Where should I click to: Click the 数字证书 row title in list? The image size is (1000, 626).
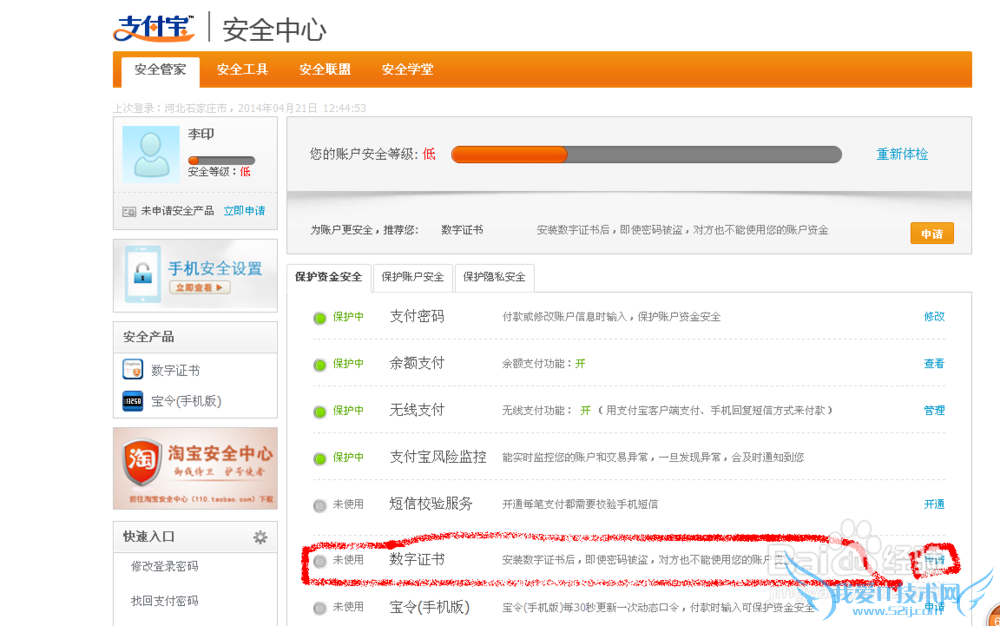(417, 559)
